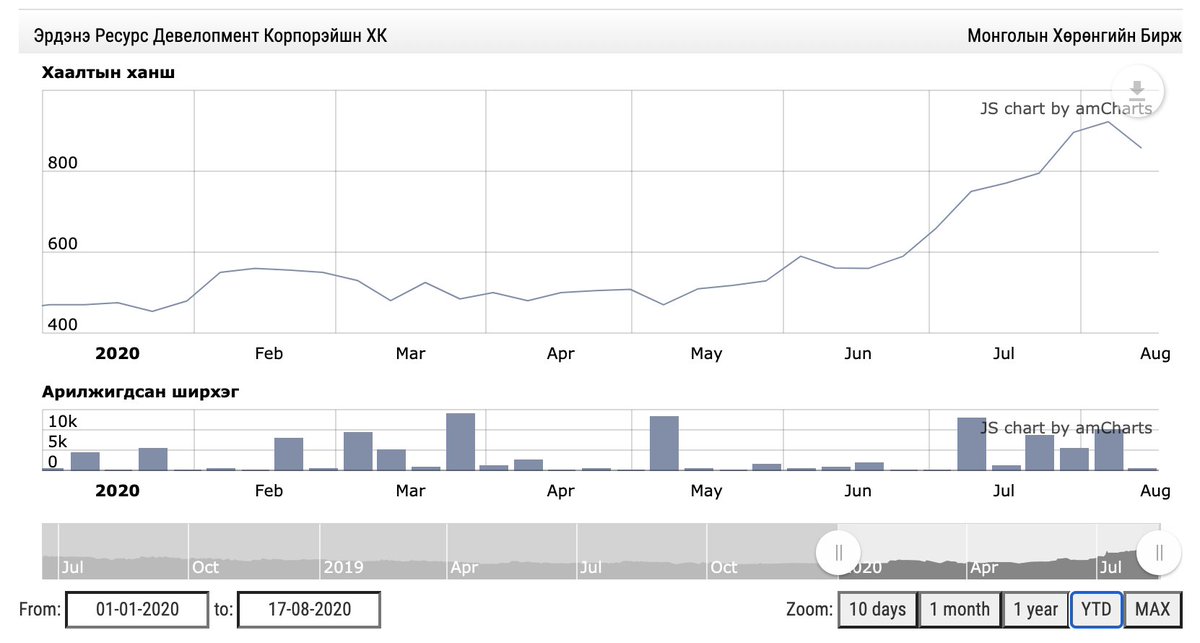Viewport: 1200px width, 643px height.
Task: Click the Арилжигдсан ширхэг panel title
Action: click(140, 392)
